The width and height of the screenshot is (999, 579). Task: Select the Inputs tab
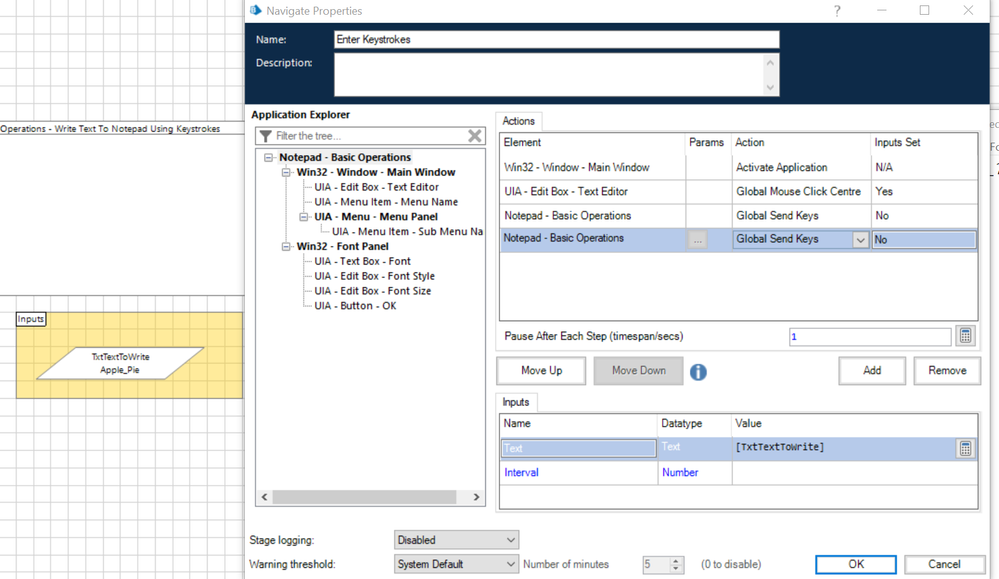[516, 402]
